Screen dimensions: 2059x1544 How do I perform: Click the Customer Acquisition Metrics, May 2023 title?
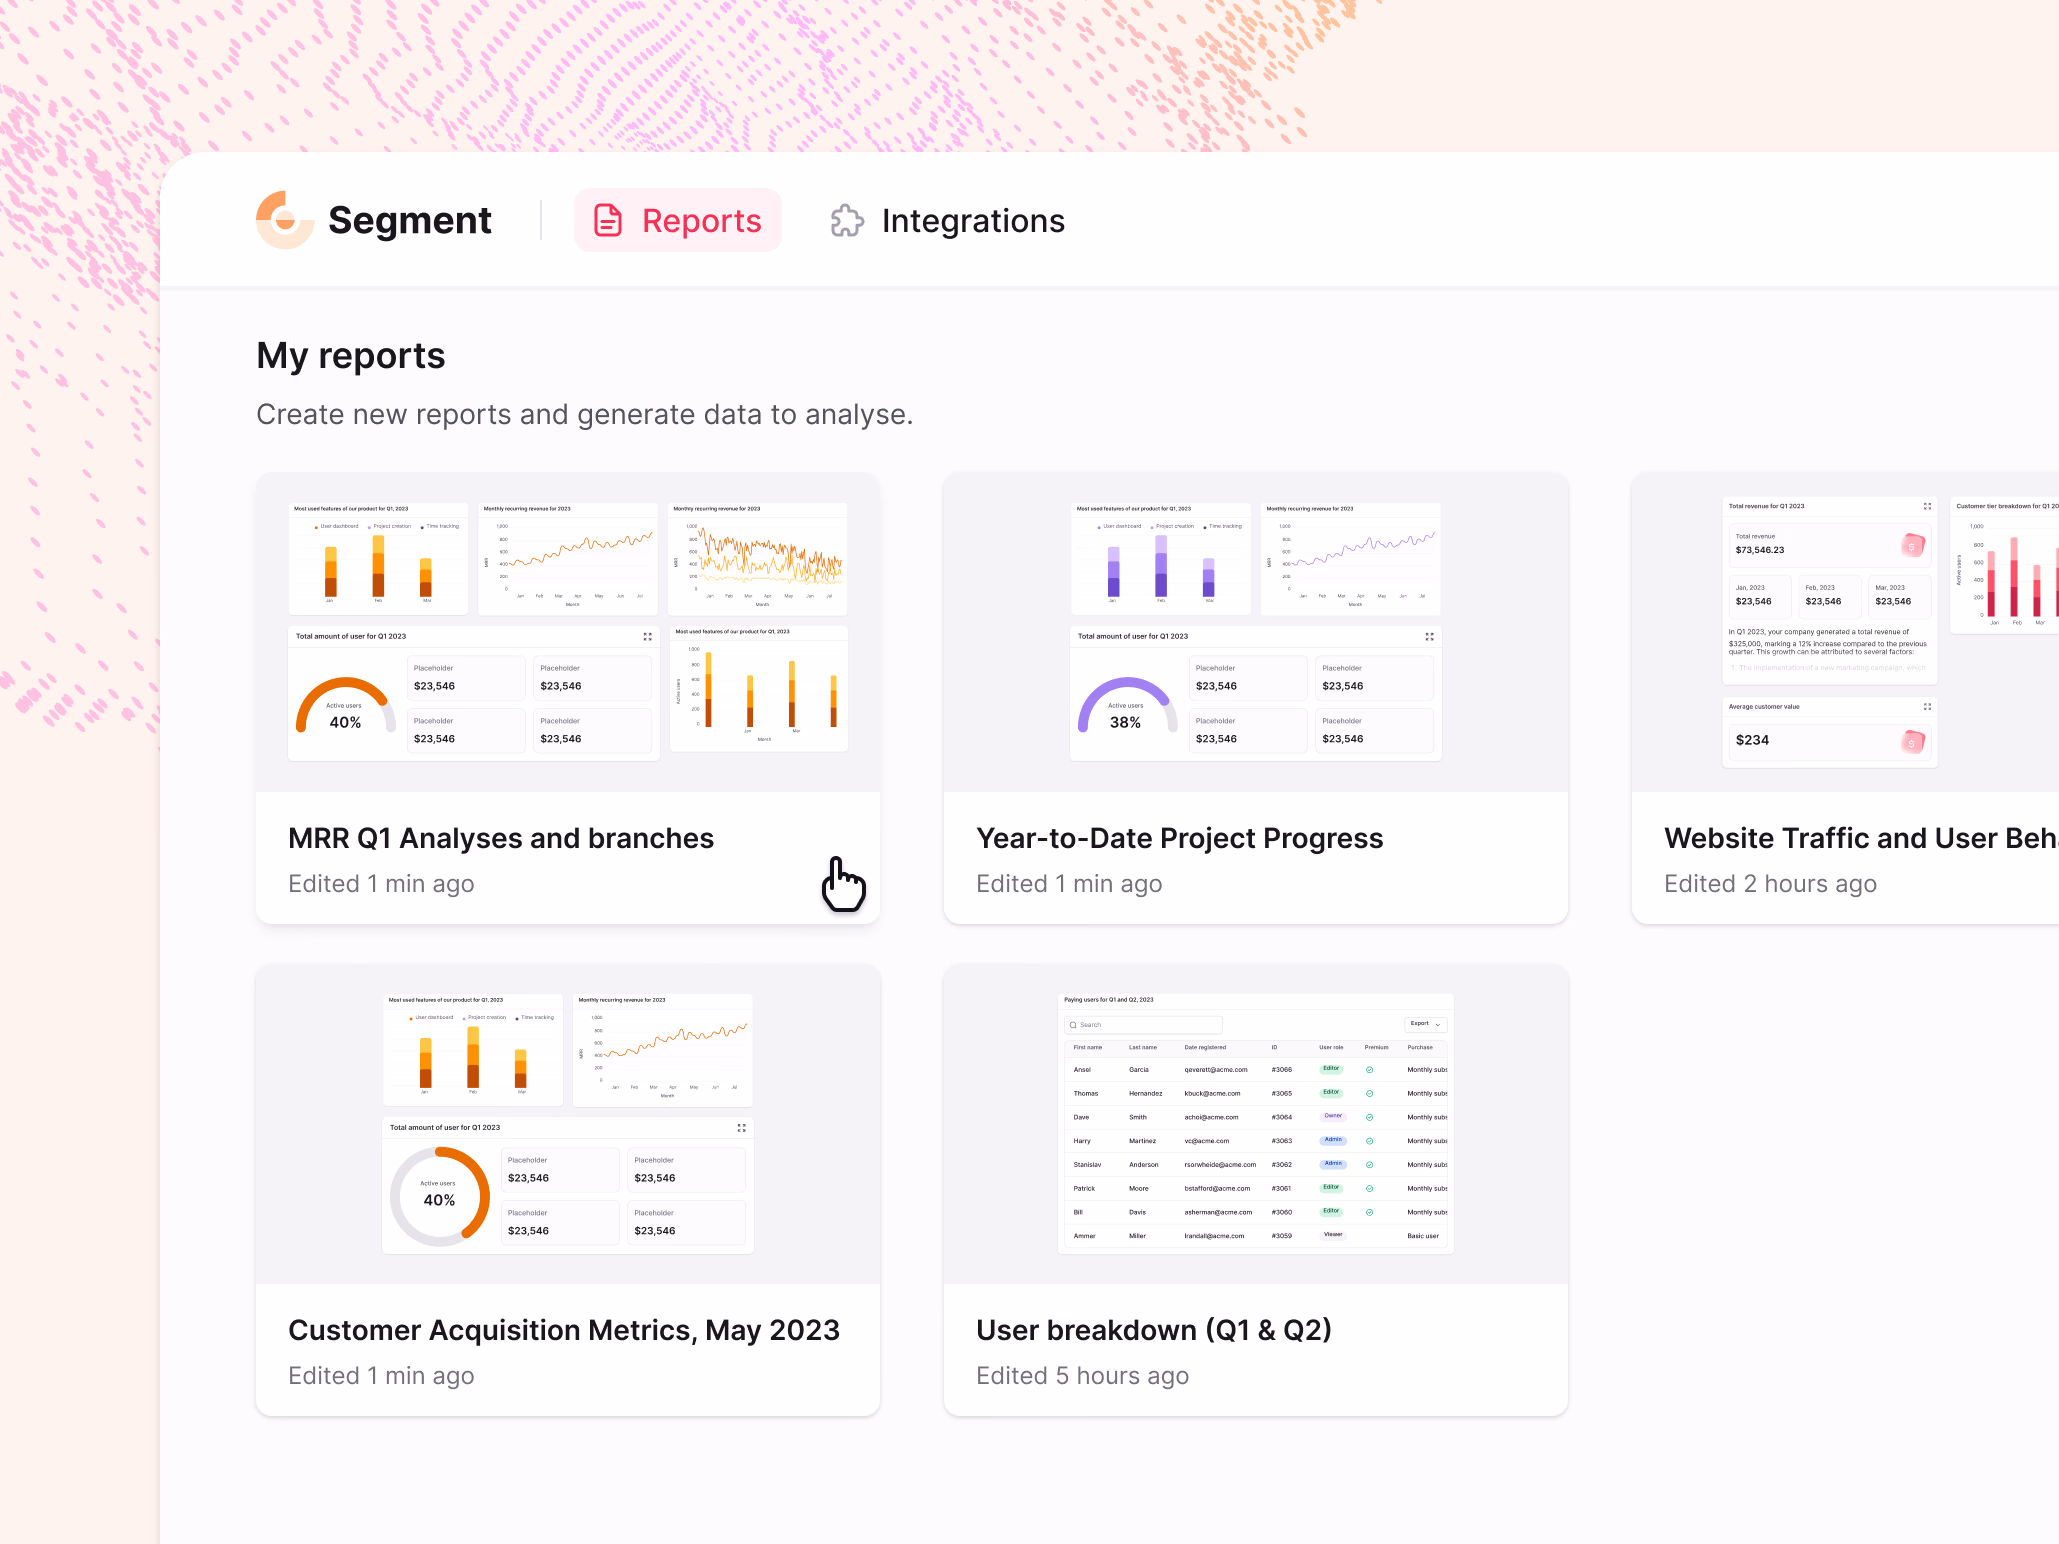click(564, 1330)
